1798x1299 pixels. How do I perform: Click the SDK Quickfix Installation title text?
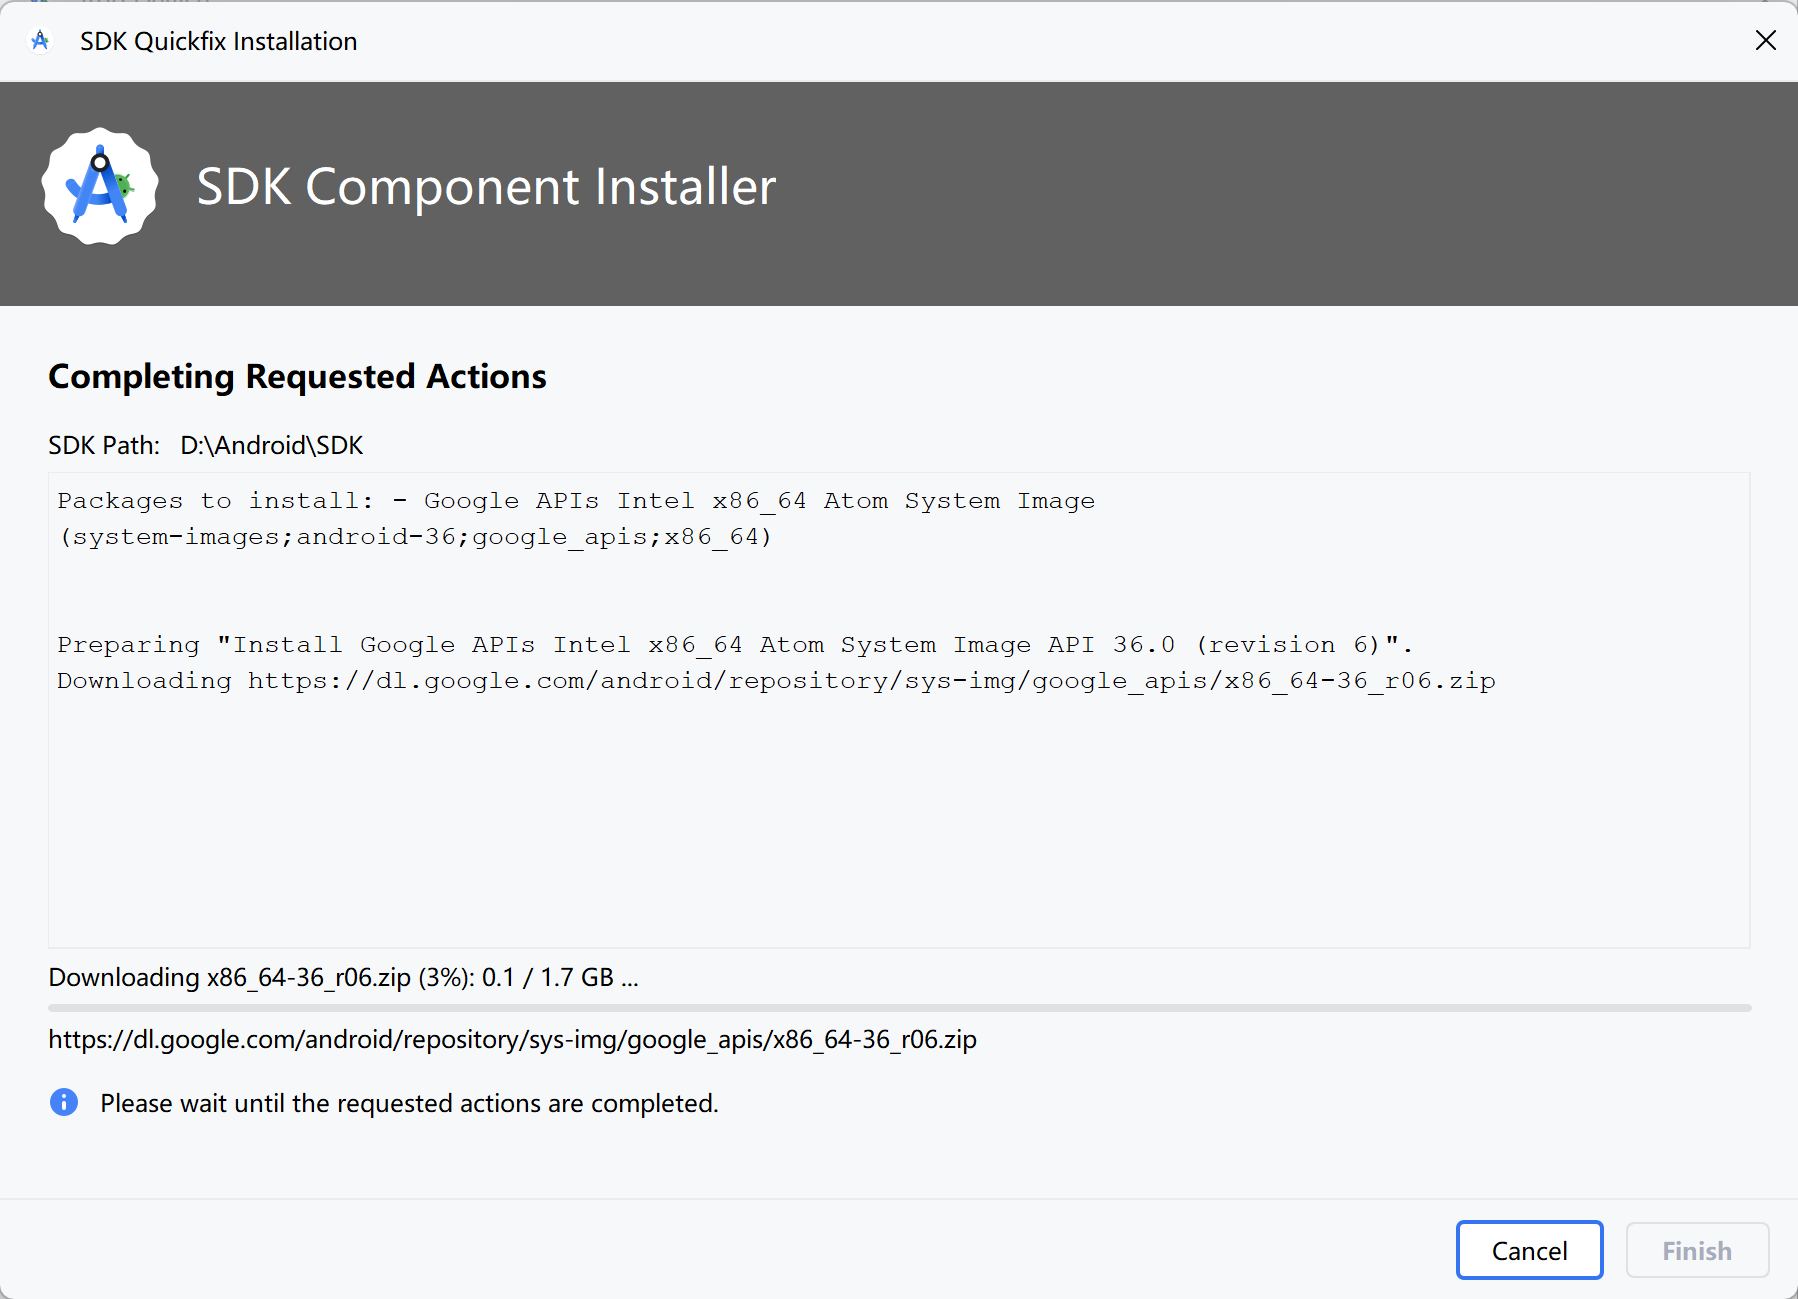click(218, 41)
